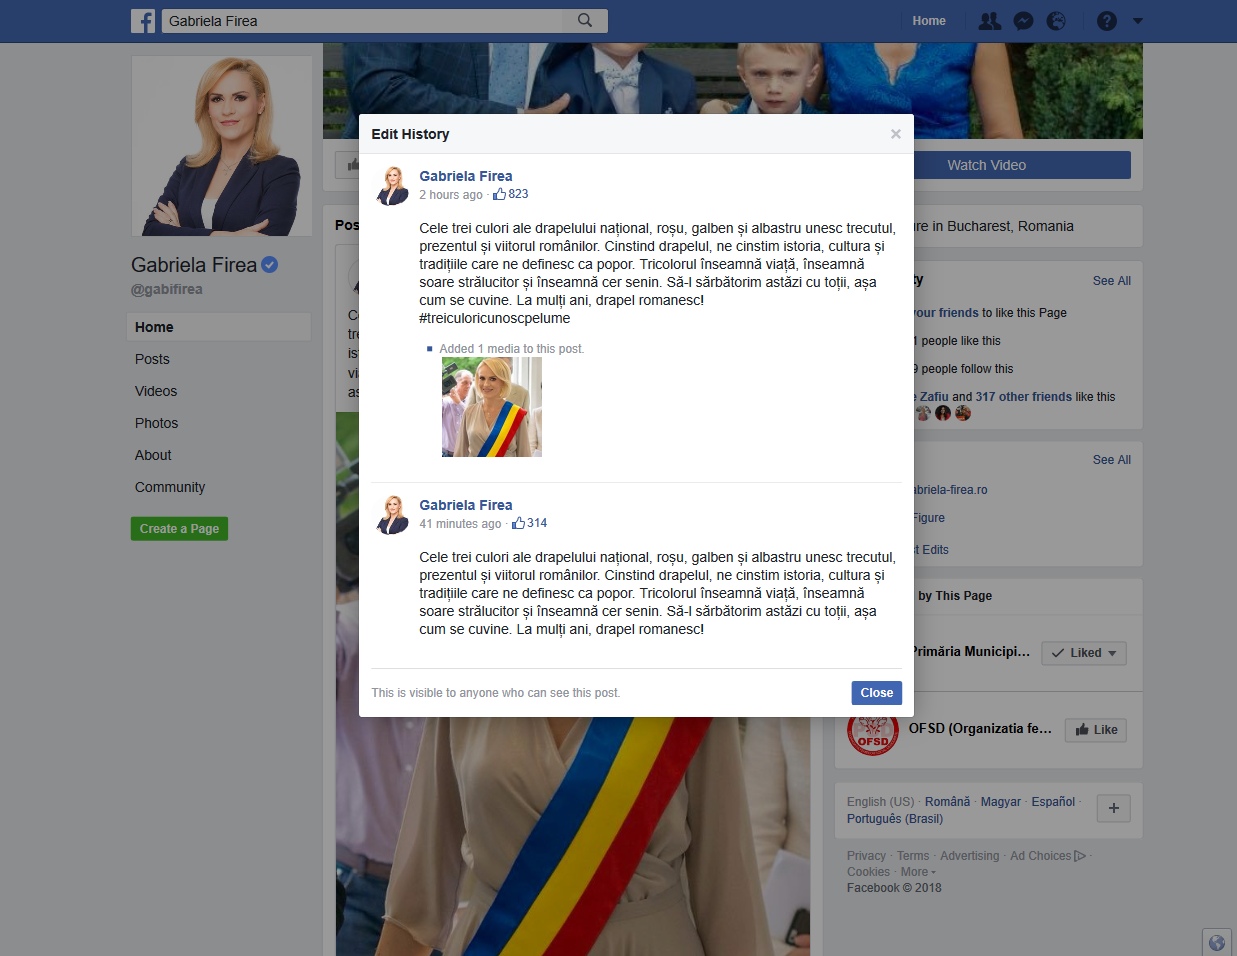
Task: Click the Create a Page button
Action: 179,529
